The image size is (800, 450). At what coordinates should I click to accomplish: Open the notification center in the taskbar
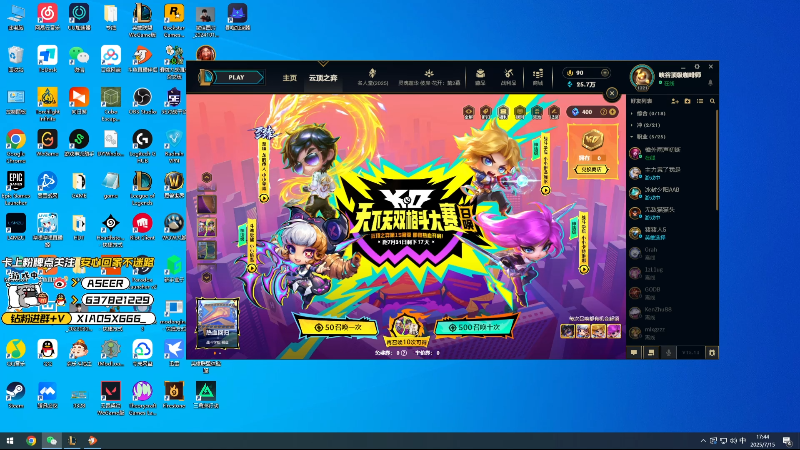pyautogui.click(x=788, y=441)
